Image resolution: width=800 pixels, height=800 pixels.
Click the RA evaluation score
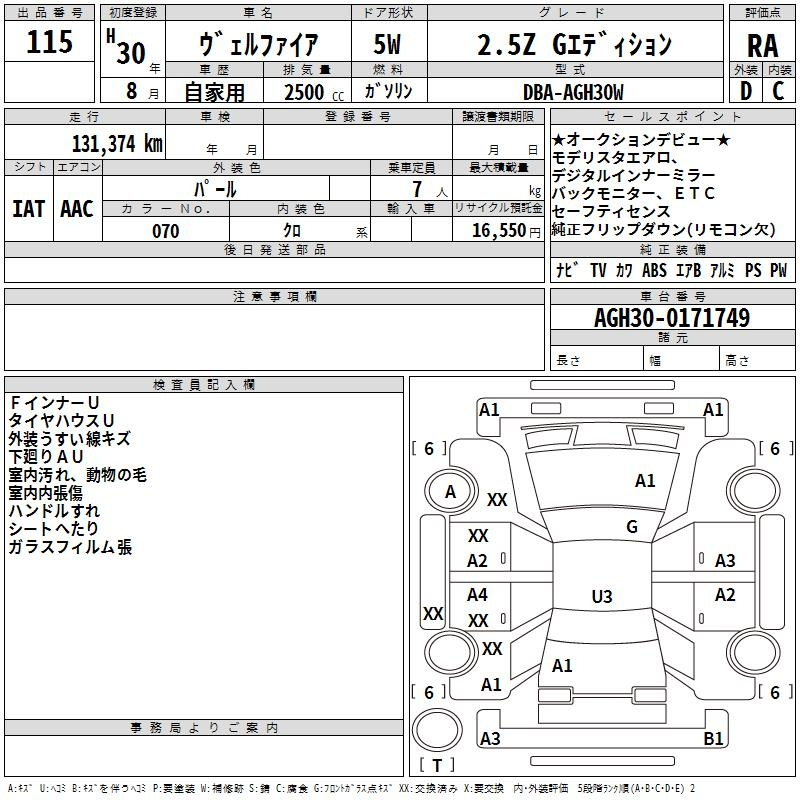[x=762, y=44]
